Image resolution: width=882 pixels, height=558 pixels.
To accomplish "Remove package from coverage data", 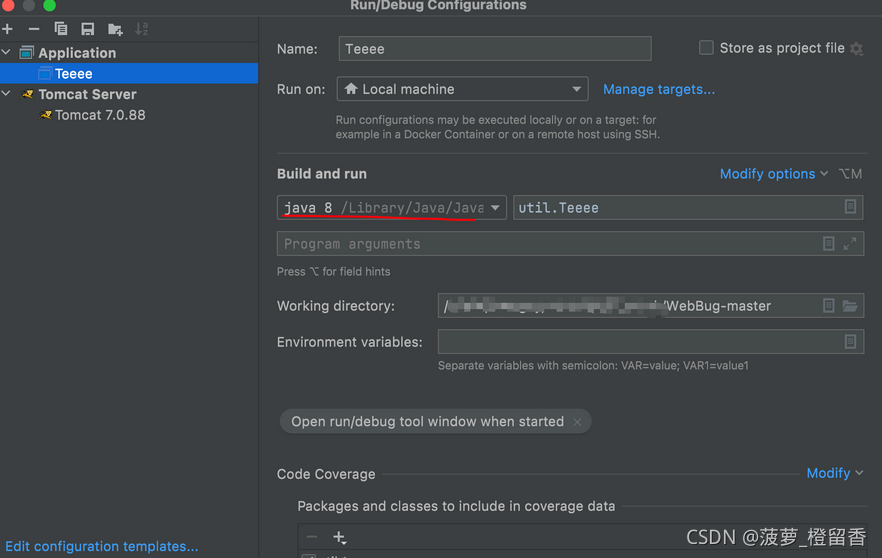I will point(312,537).
